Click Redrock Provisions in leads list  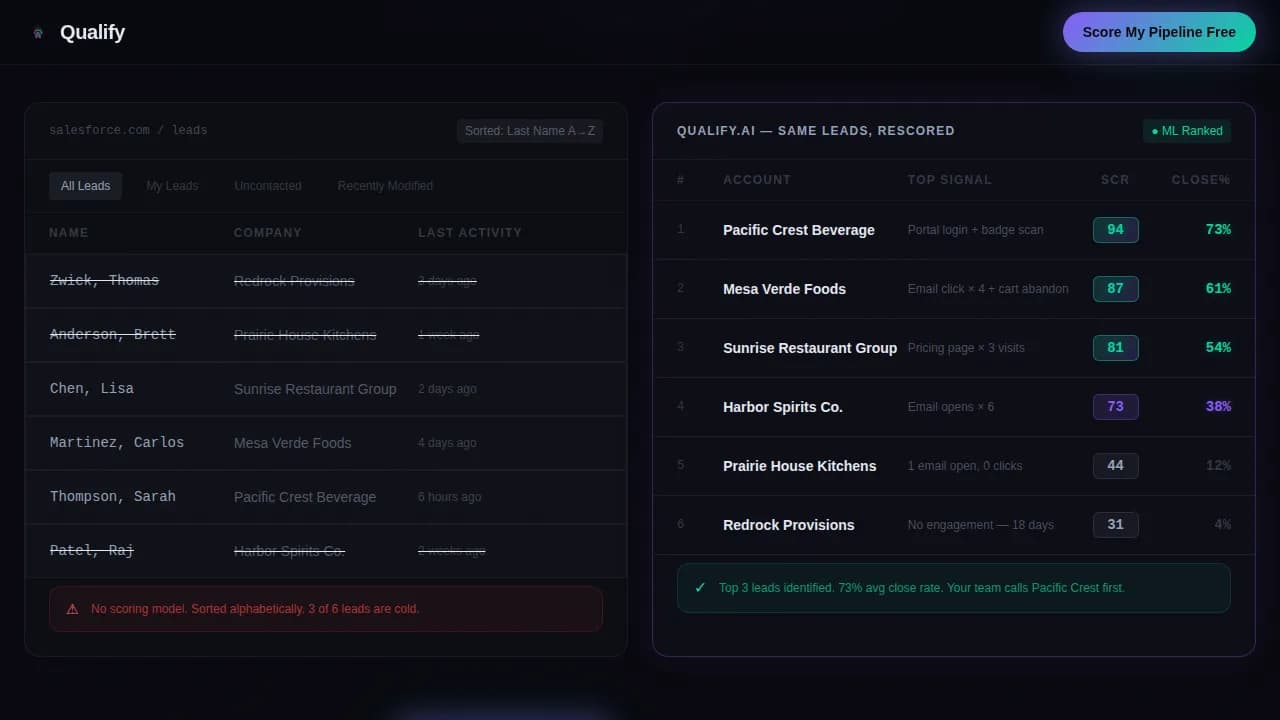pos(294,281)
